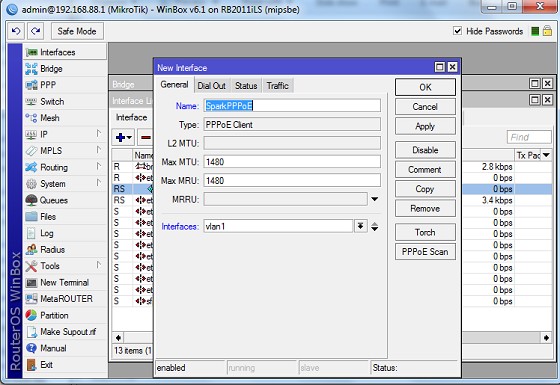The height and width of the screenshot is (385, 560).
Task: Click the Make Supout.rif icon
Action: point(31,332)
